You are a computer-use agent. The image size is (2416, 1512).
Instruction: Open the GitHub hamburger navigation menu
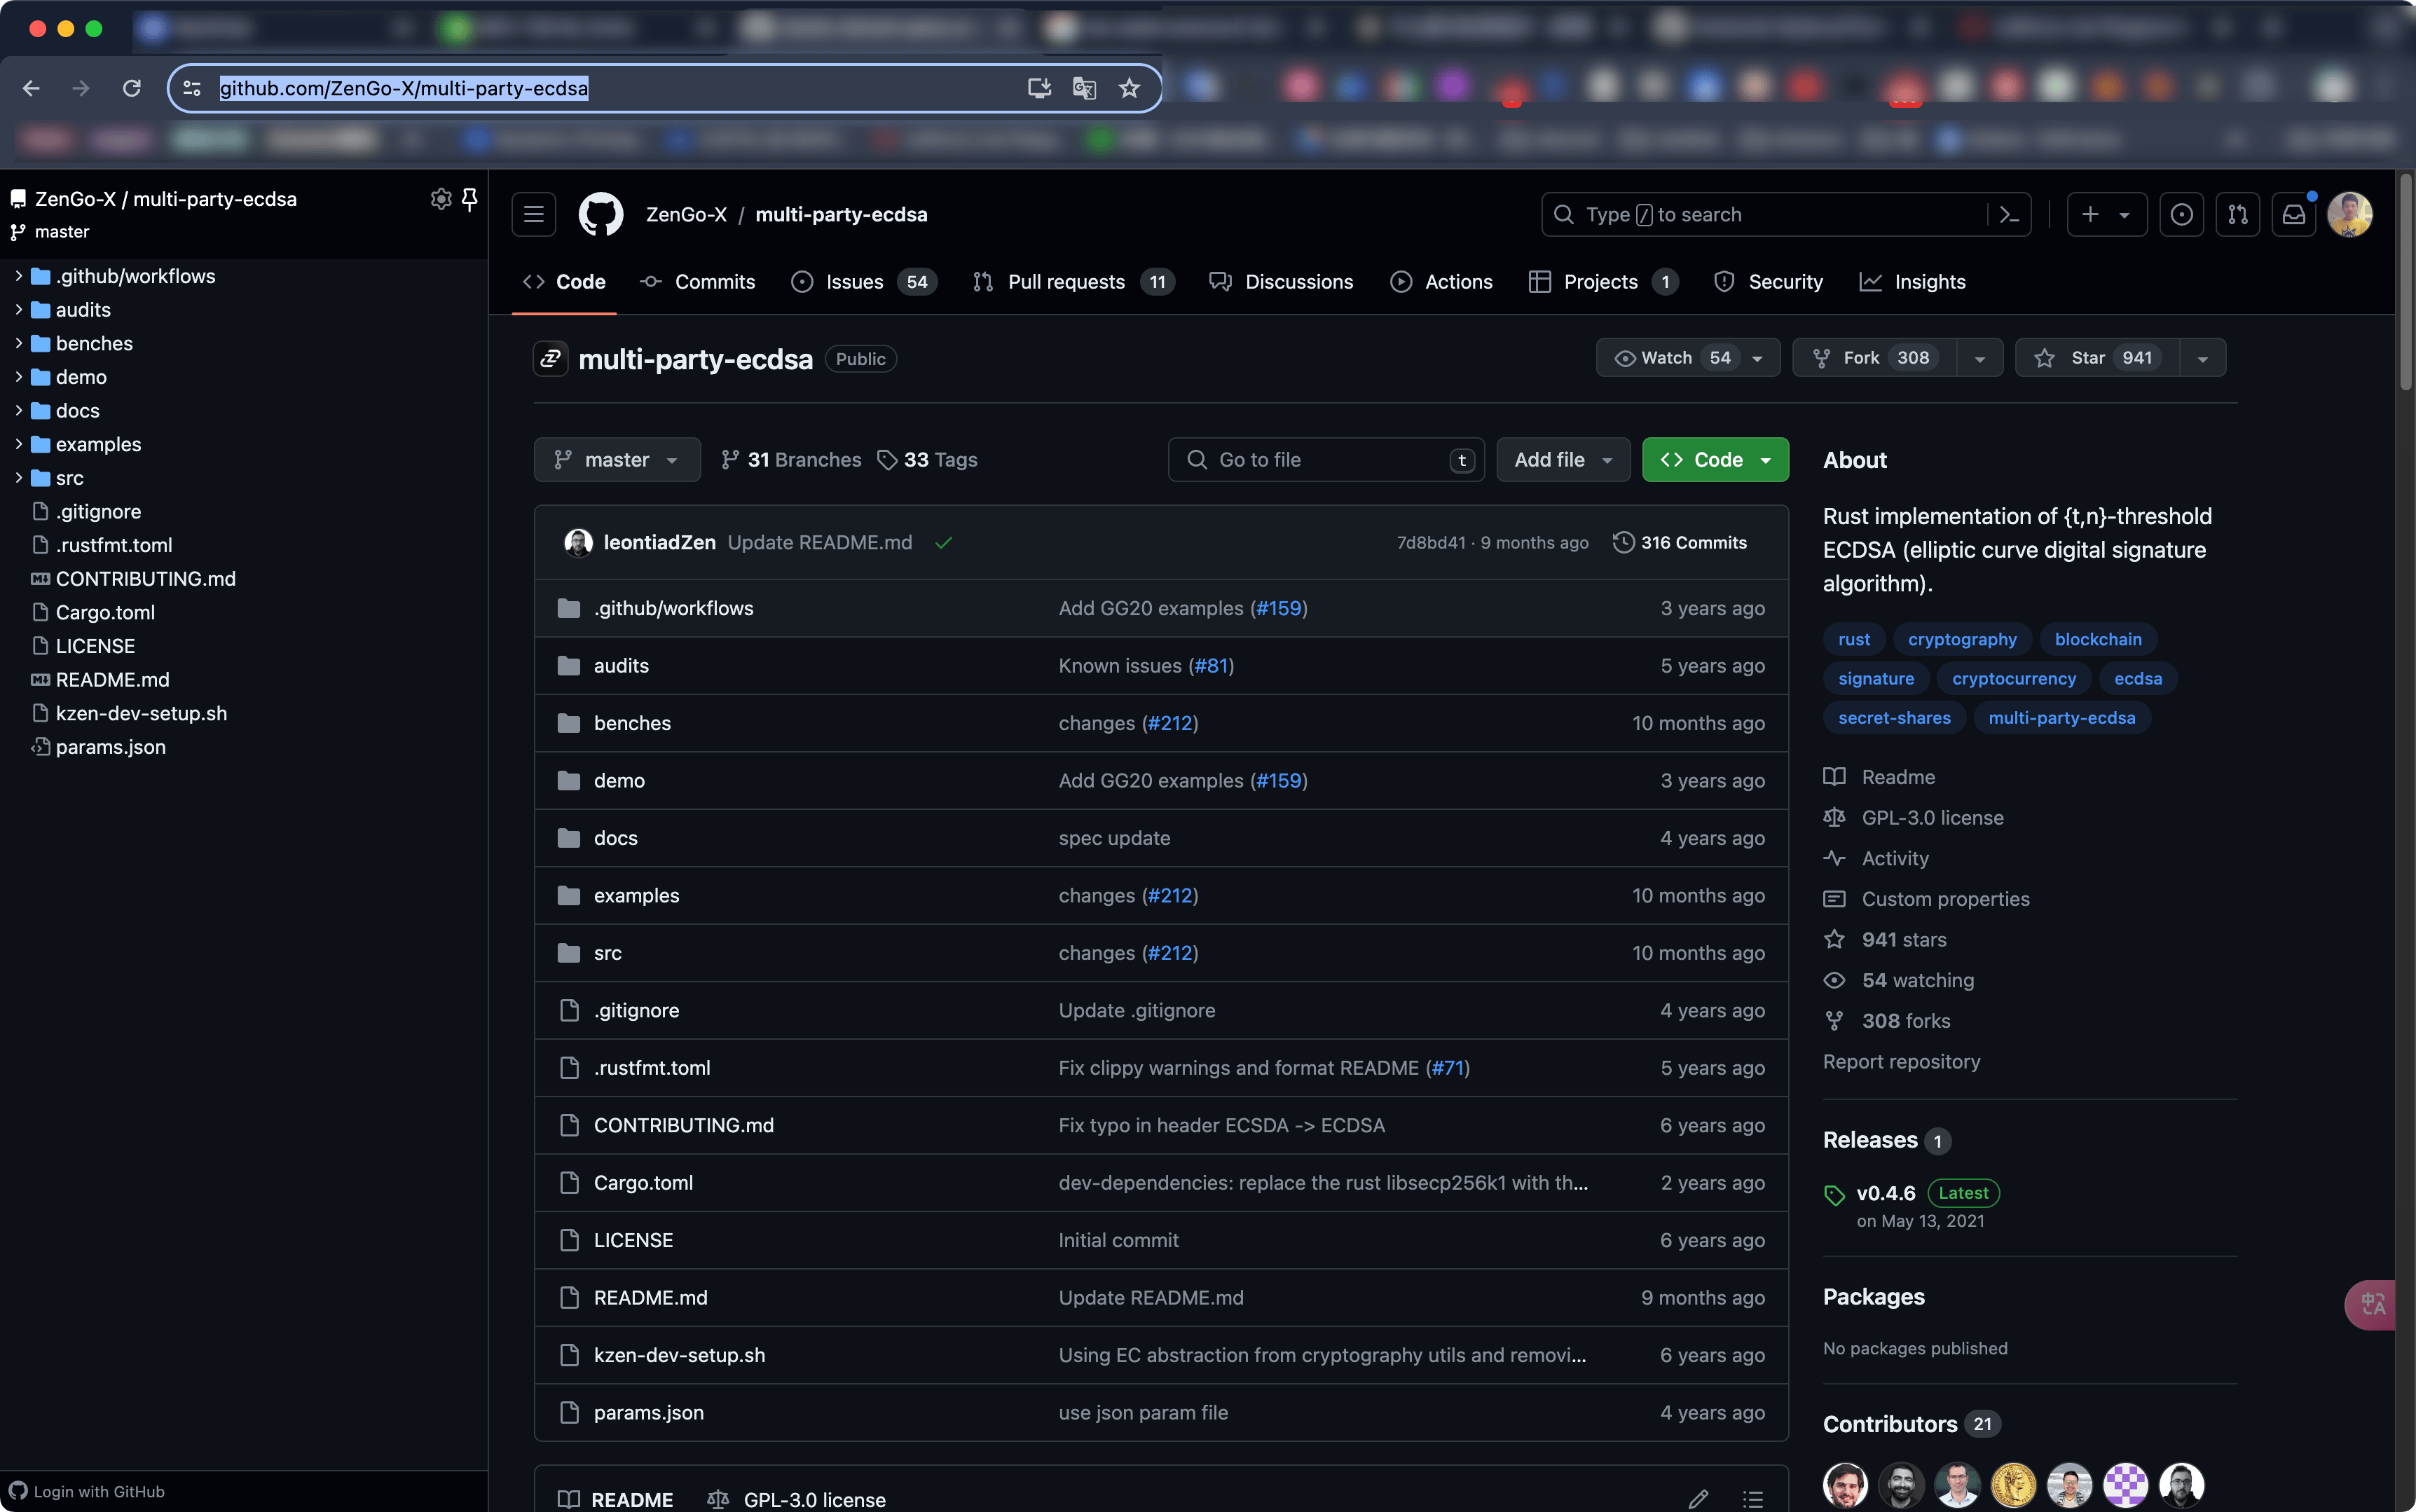534,214
